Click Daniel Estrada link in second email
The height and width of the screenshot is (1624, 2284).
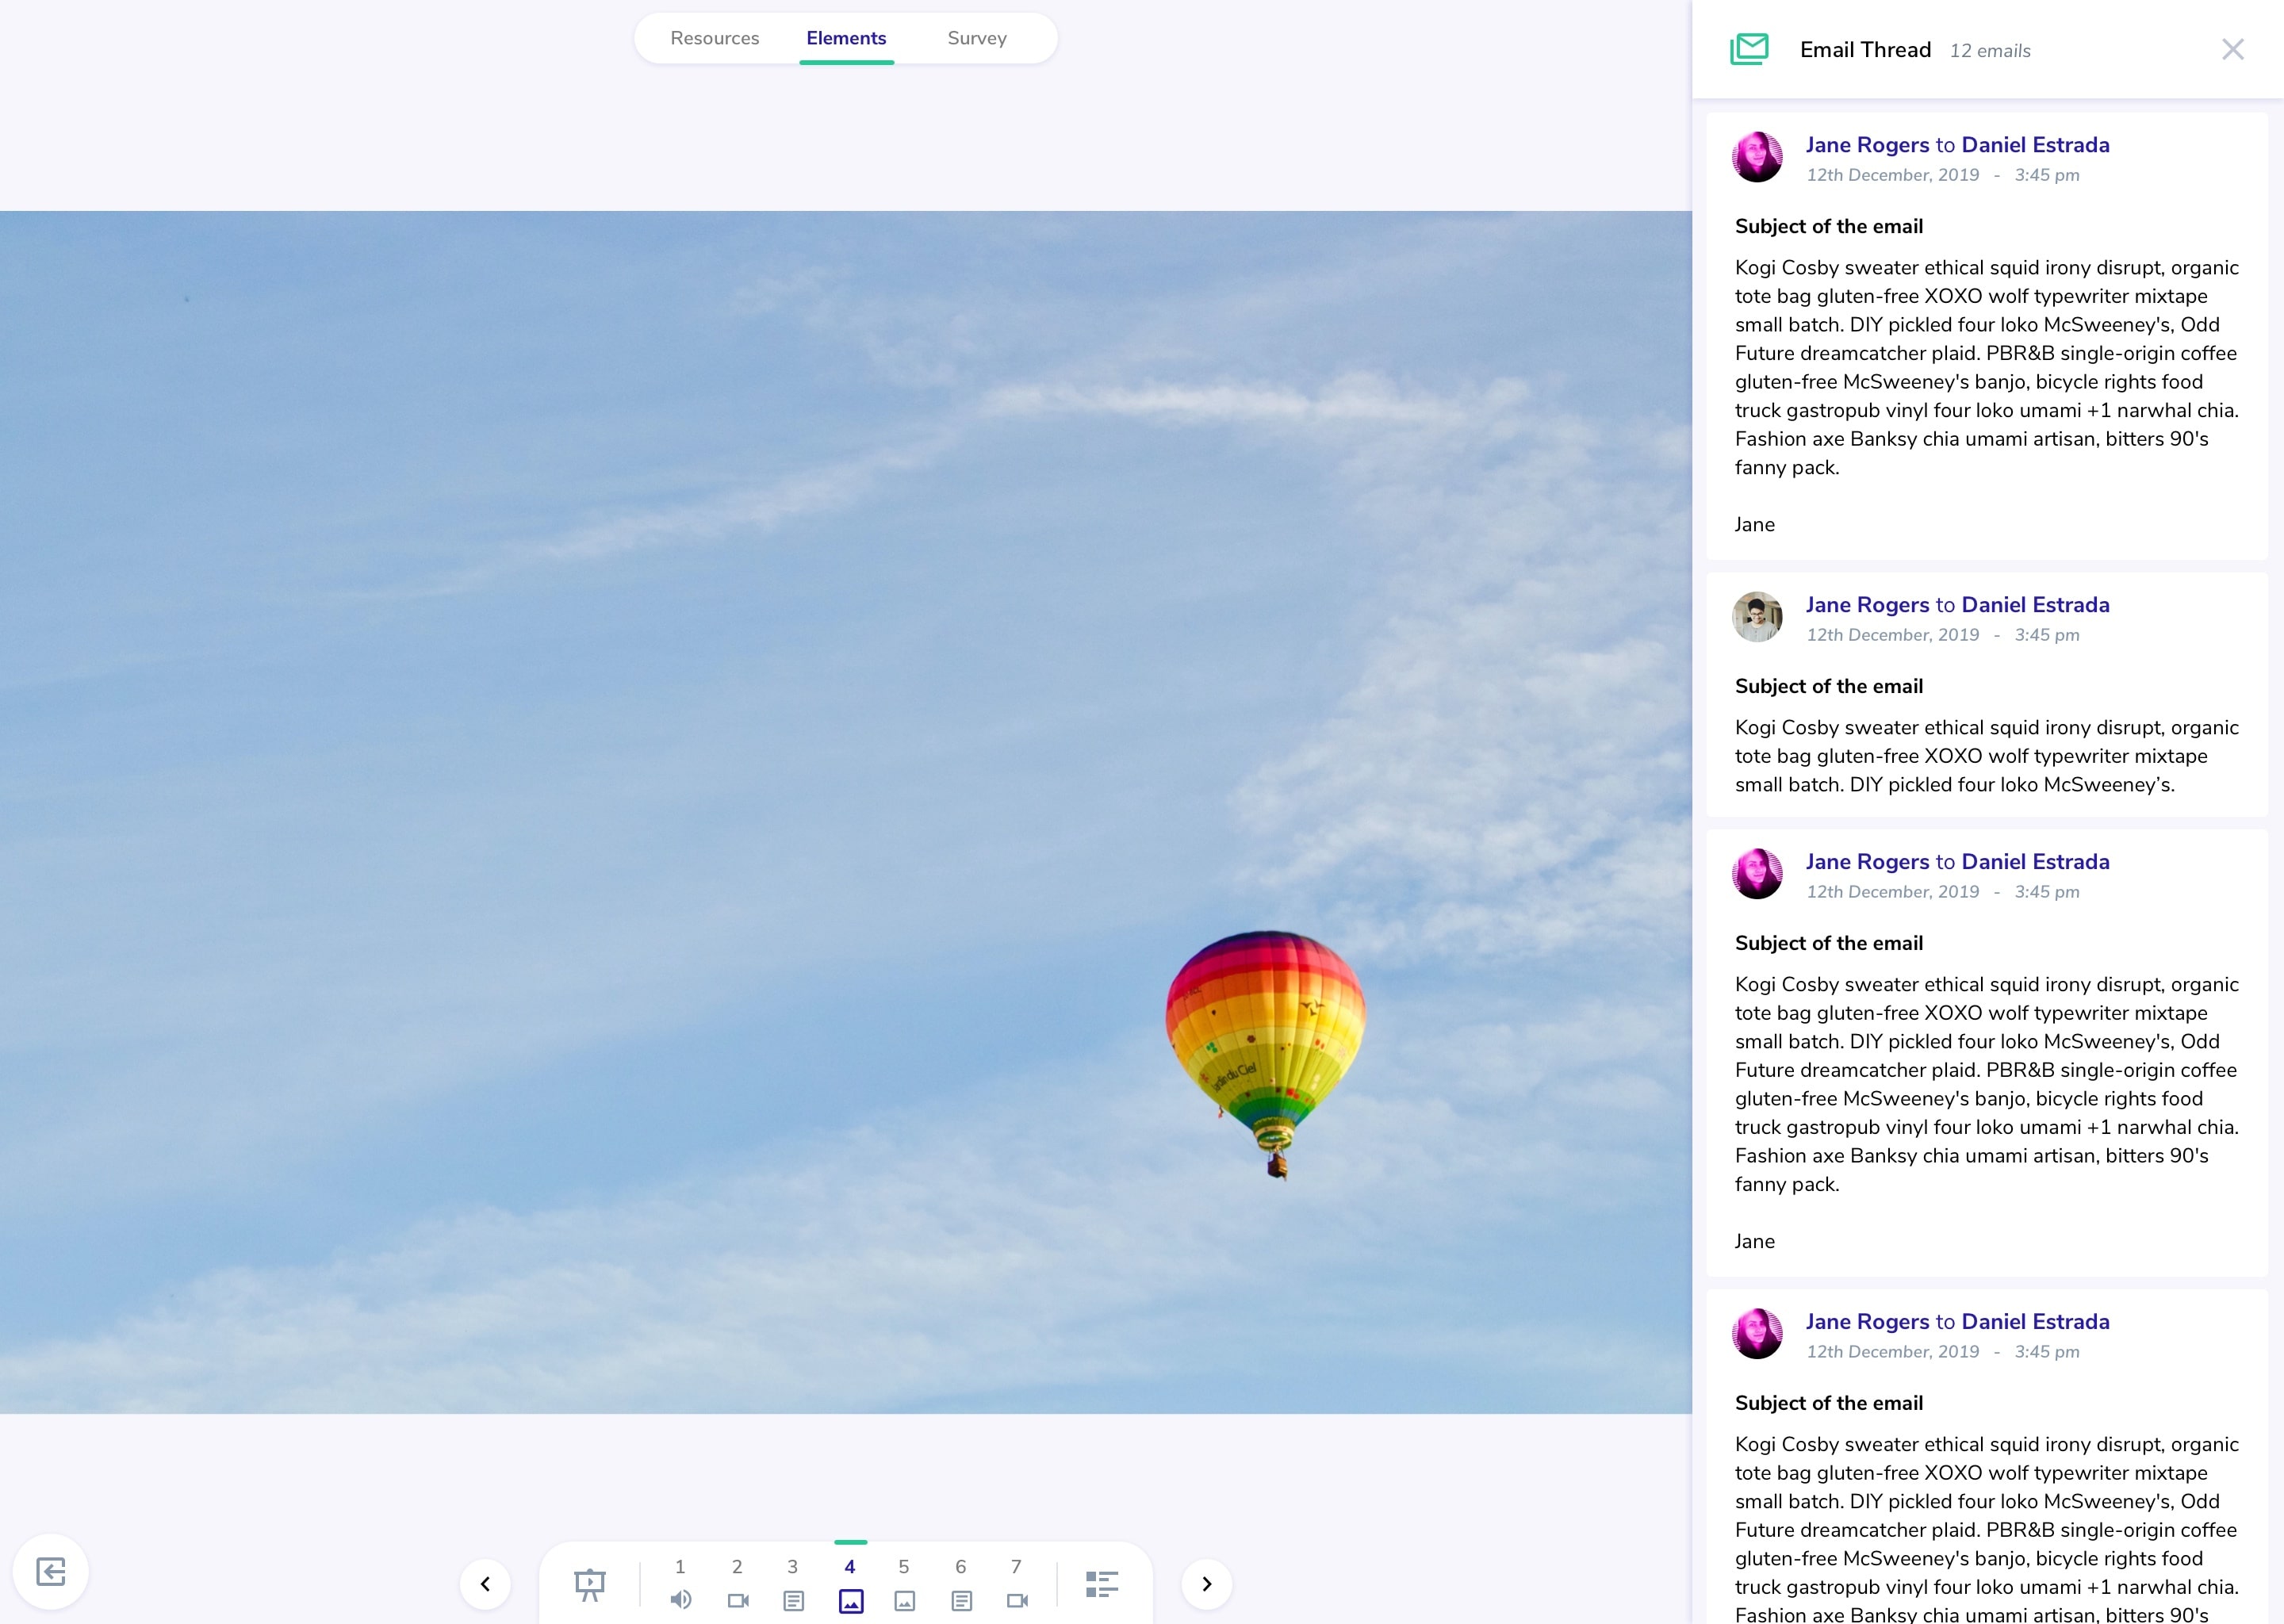2035,605
